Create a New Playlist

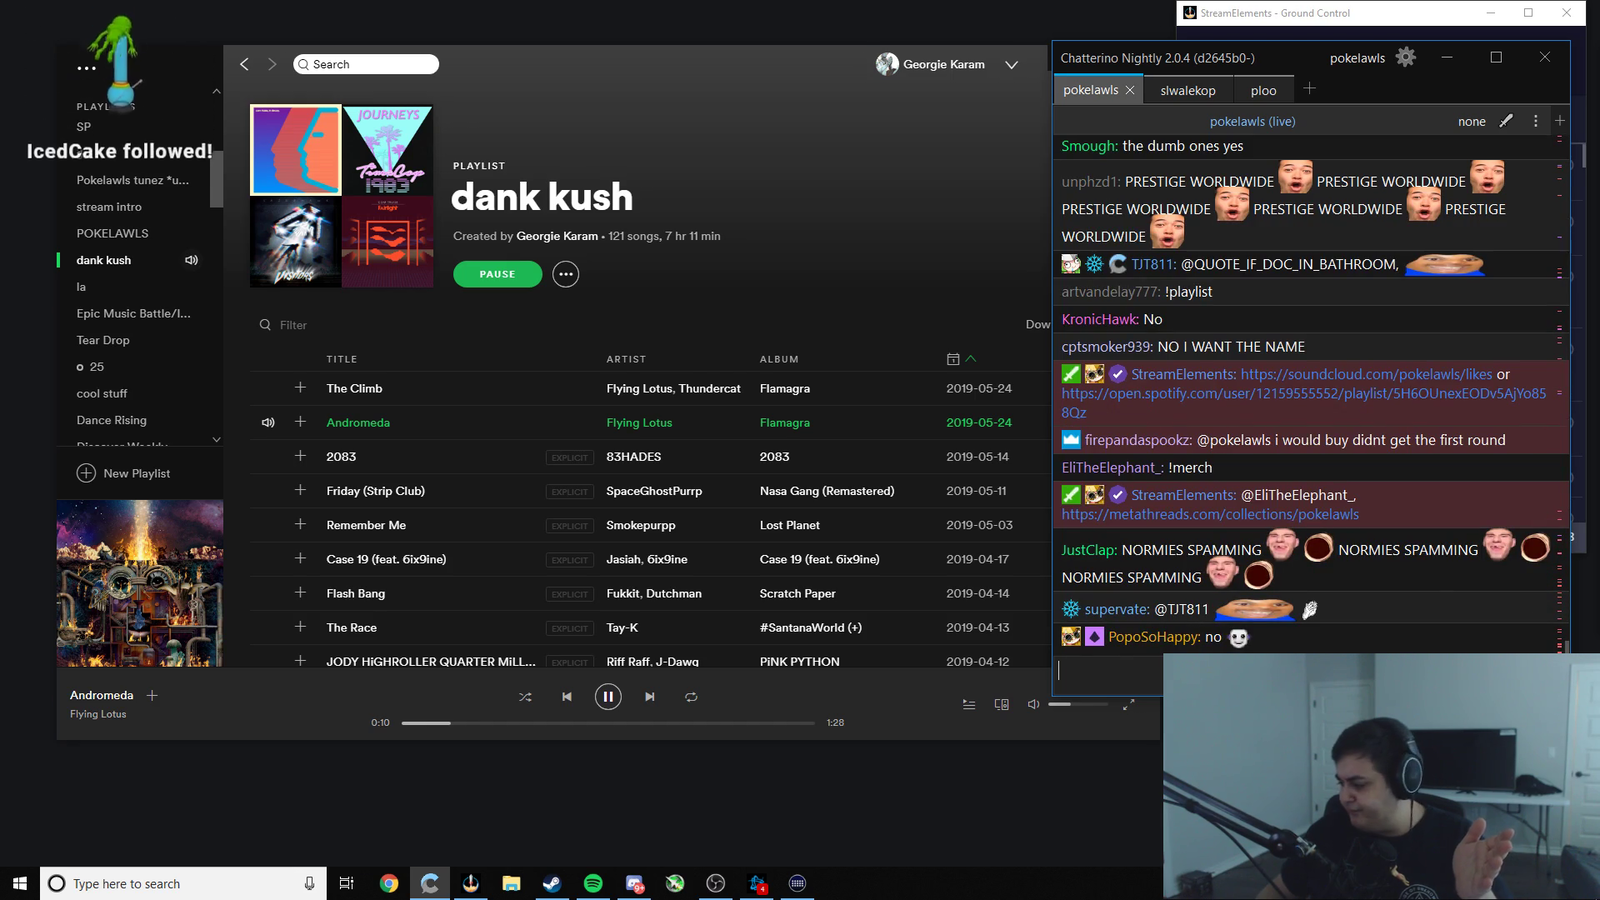[123, 473]
